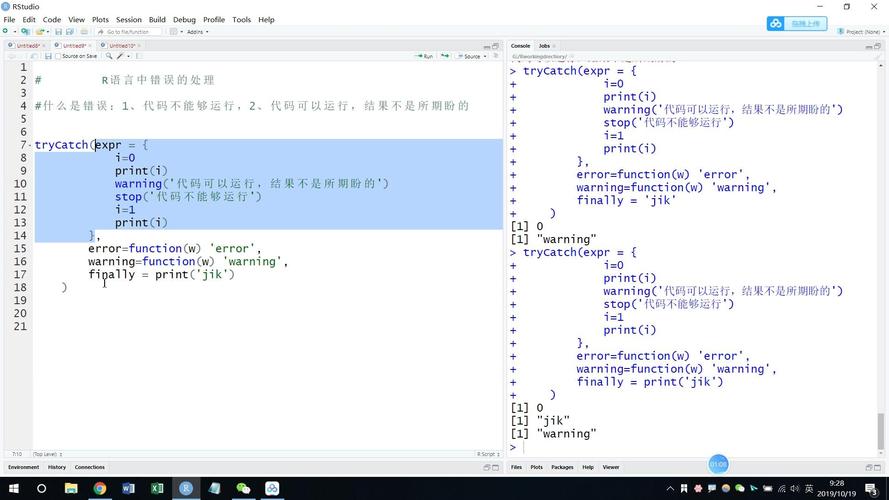
Task: Maximize the Console pane
Action: coord(877,46)
